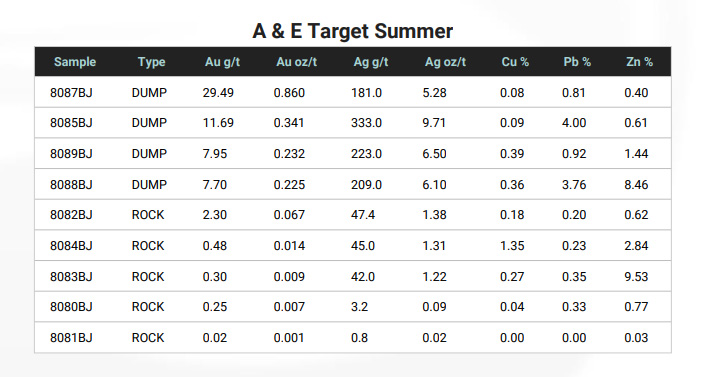701x377 pixels.
Task: Select the Cu % column header
Action: [x=515, y=62]
